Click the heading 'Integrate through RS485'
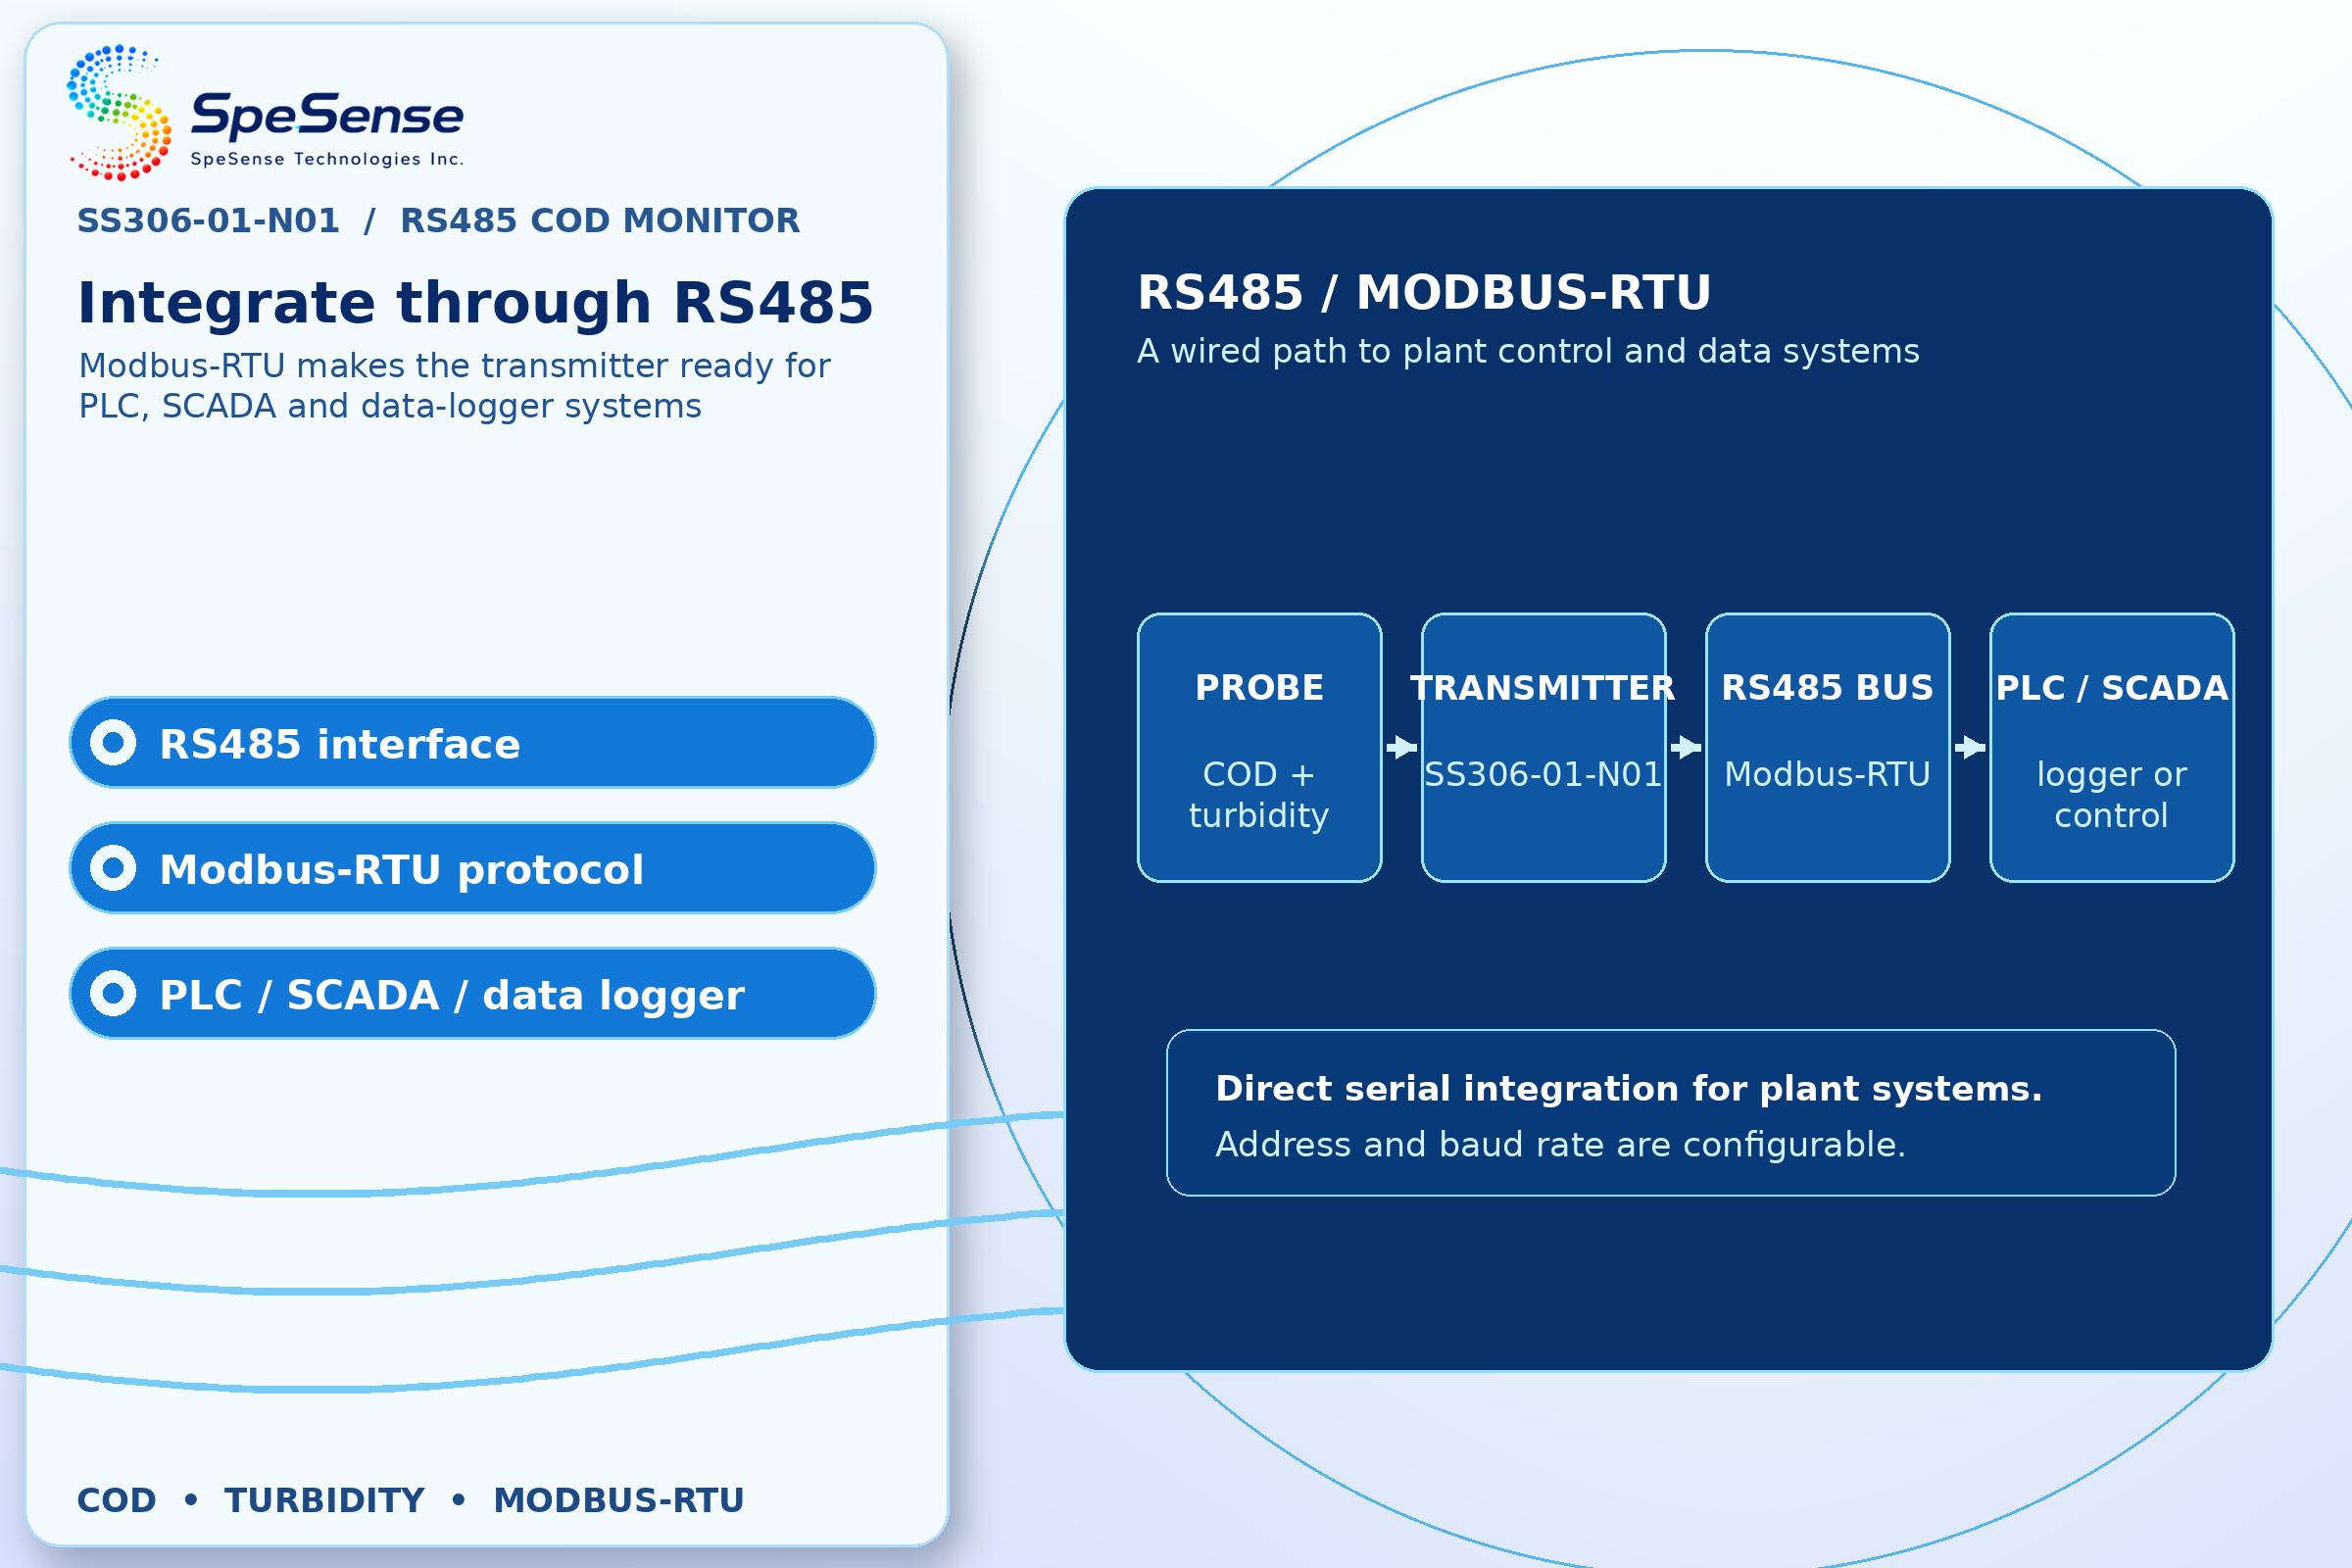Image resolution: width=2352 pixels, height=1568 pixels. [x=476, y=303]
